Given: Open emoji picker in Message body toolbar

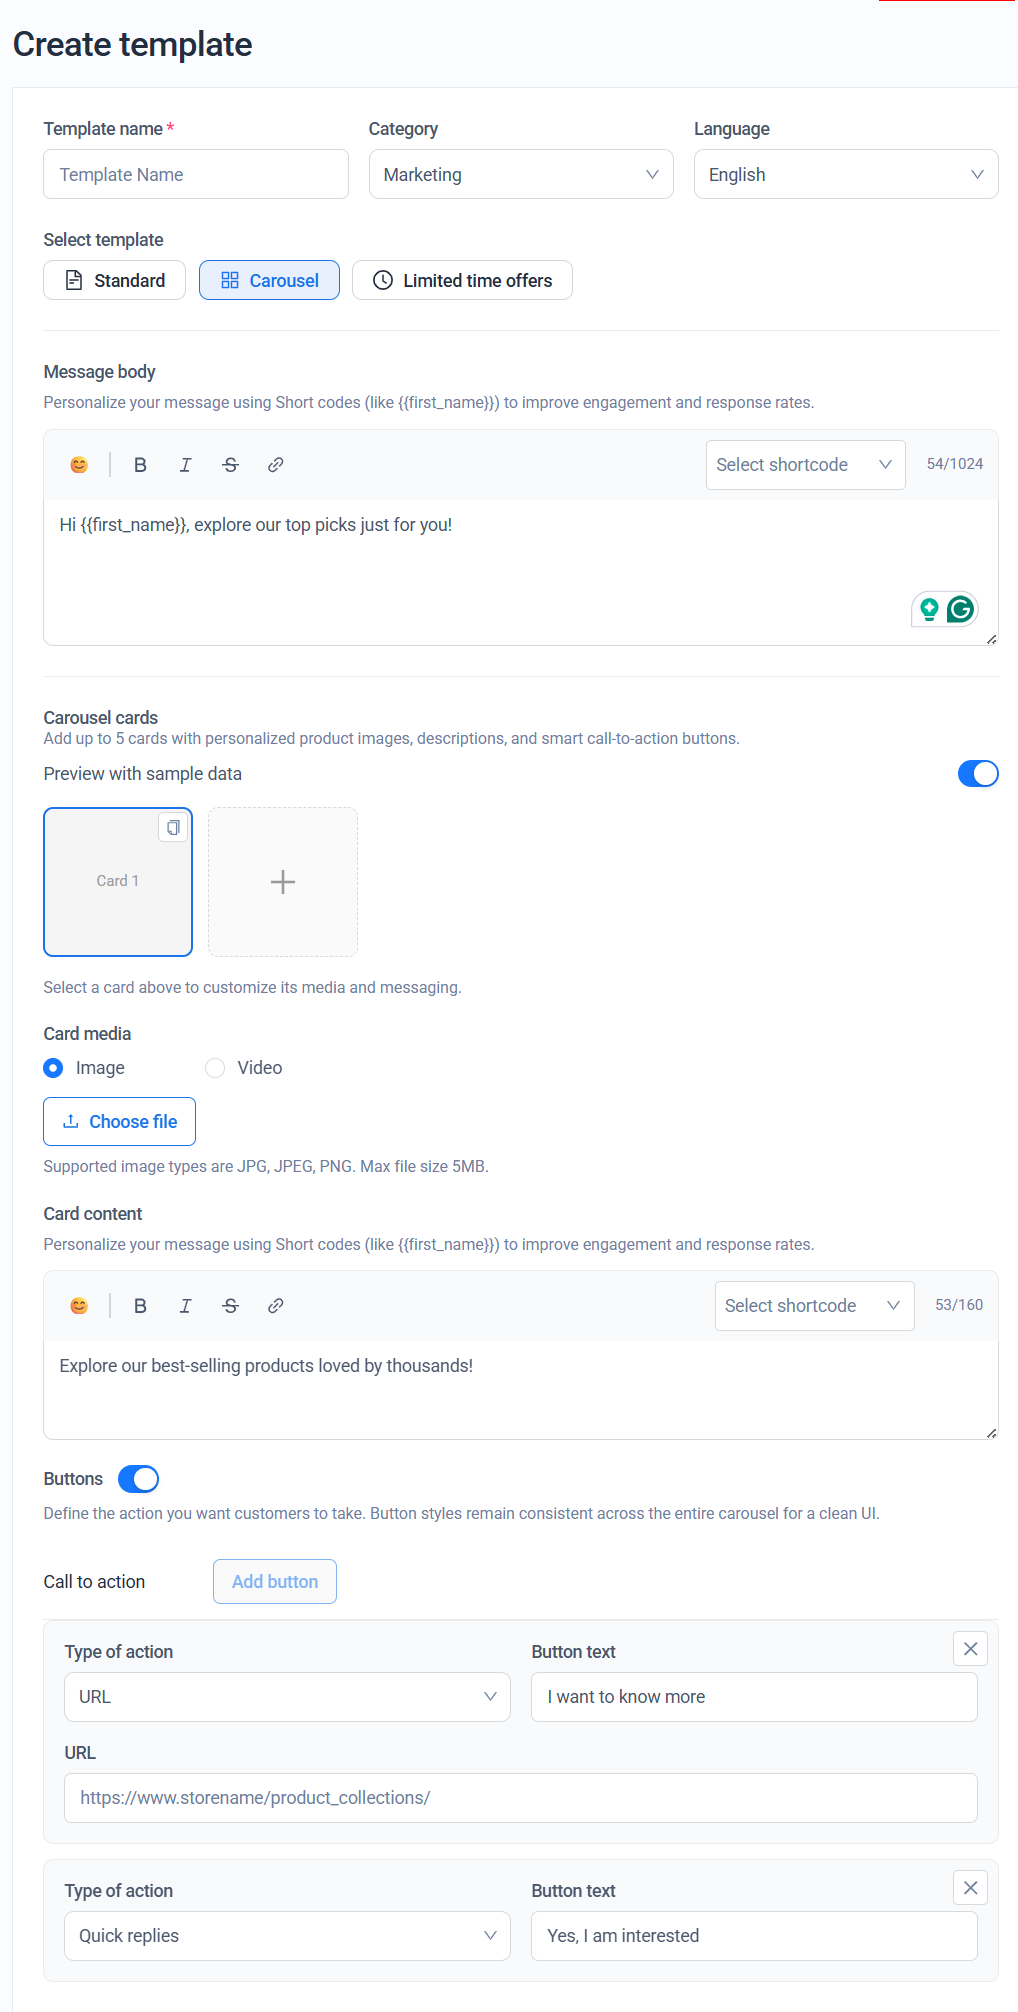Looking at the screenshot, I should coord(79,465).
